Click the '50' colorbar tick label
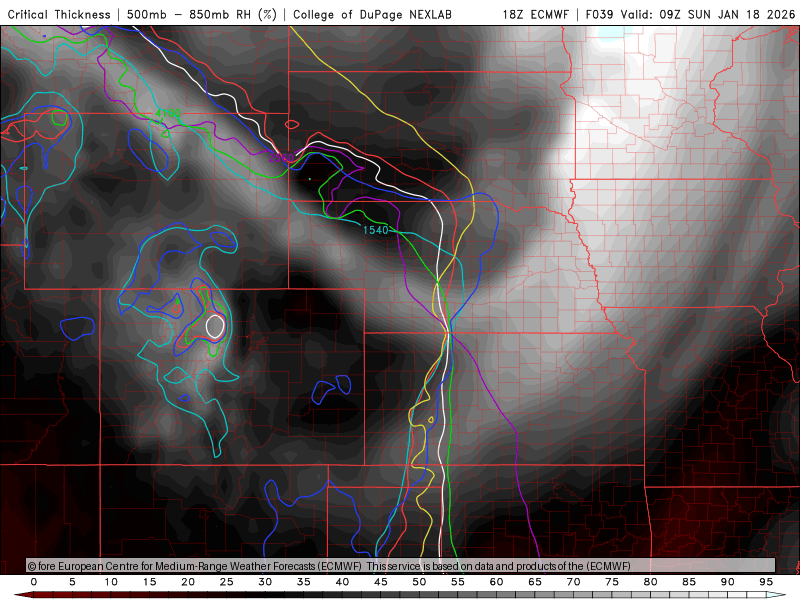 (419, 582)
